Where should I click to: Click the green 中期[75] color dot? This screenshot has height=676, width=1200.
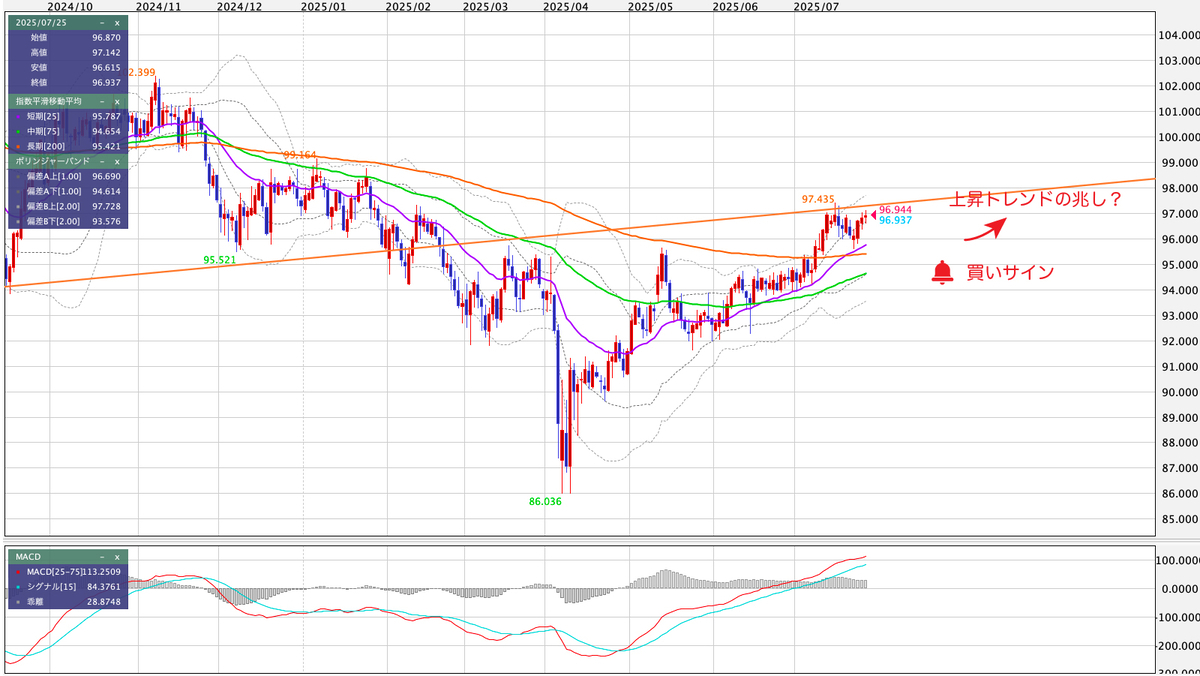click(19, 131)
